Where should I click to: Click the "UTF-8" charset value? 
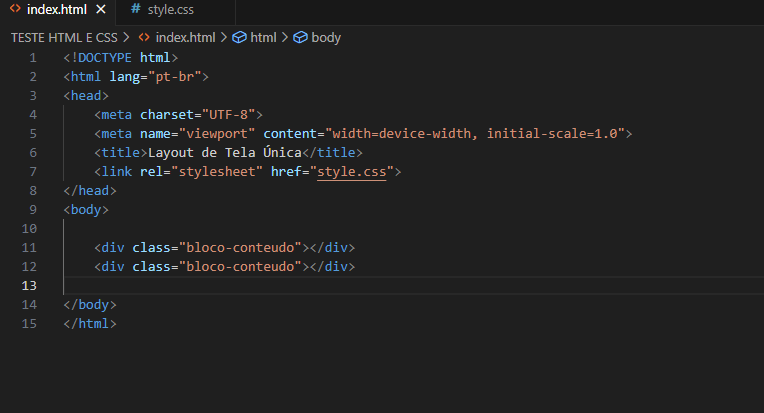pos(229,115)
